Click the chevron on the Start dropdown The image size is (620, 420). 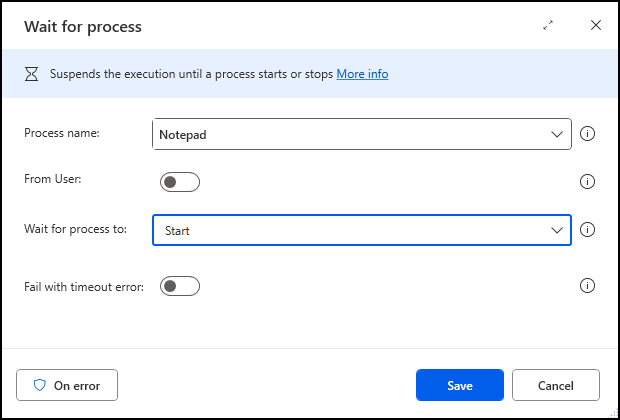point(557,230)
